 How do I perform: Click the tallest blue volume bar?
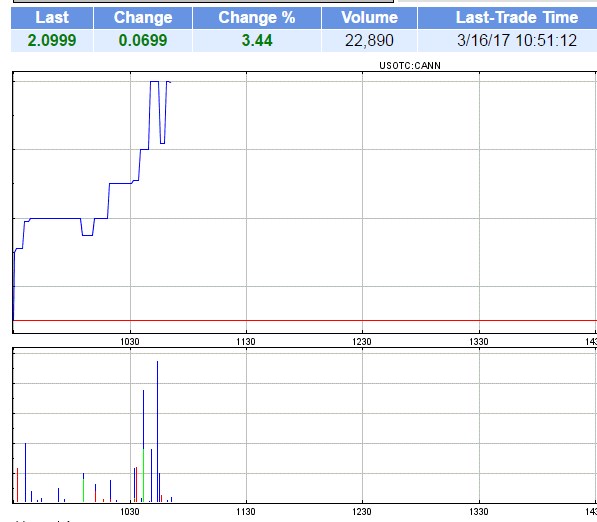(x=157, y=431)
